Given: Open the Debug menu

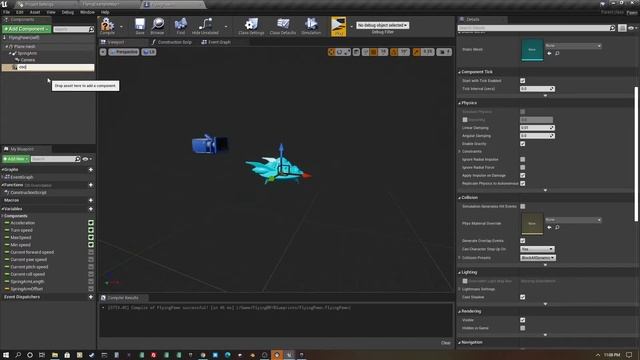Looking at the screenshot, I should (68, 12).
